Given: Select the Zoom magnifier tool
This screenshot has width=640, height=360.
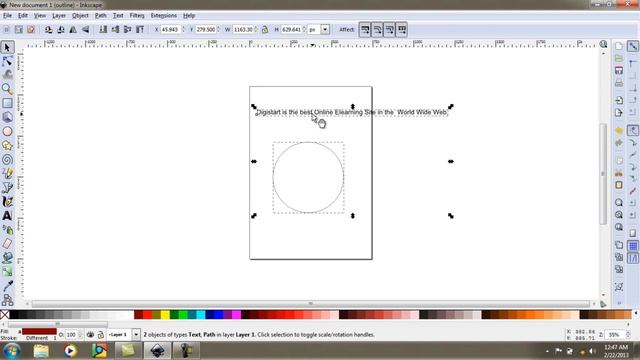Looking at the screenshot, I should coord(7,89).
